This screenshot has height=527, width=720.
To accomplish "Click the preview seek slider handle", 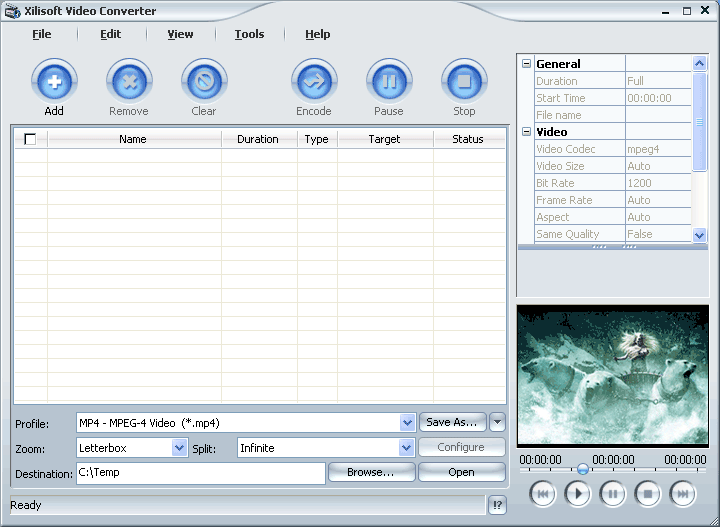I will pyautogui.click(x=583, y=469).
